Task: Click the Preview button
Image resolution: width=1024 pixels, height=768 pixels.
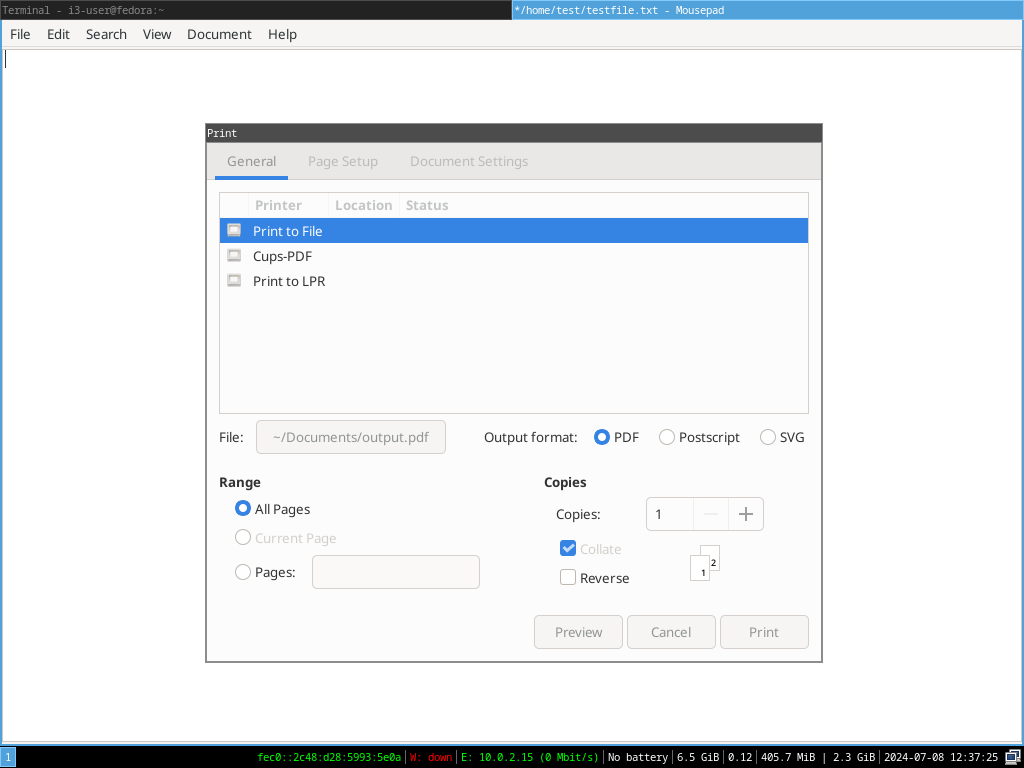Action: pos(578,632)
